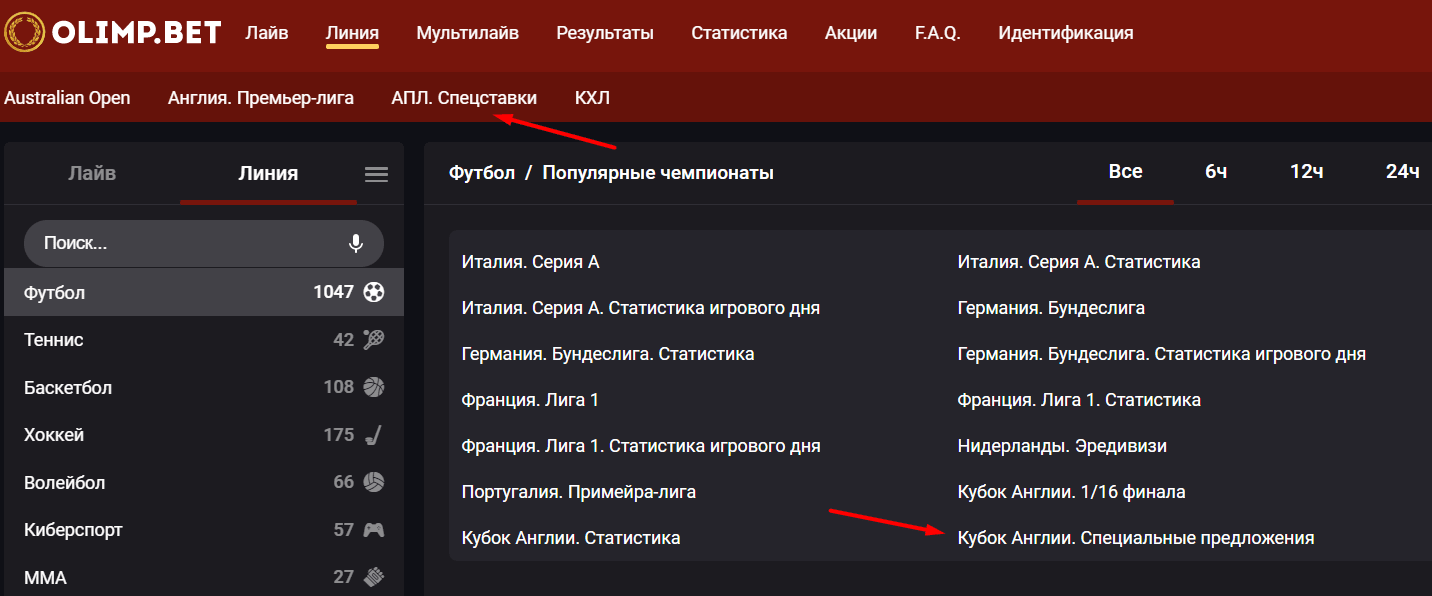Open Франция. Лига 1 championship
This screenshot has width=1432, height=596.
coord(530,400)
